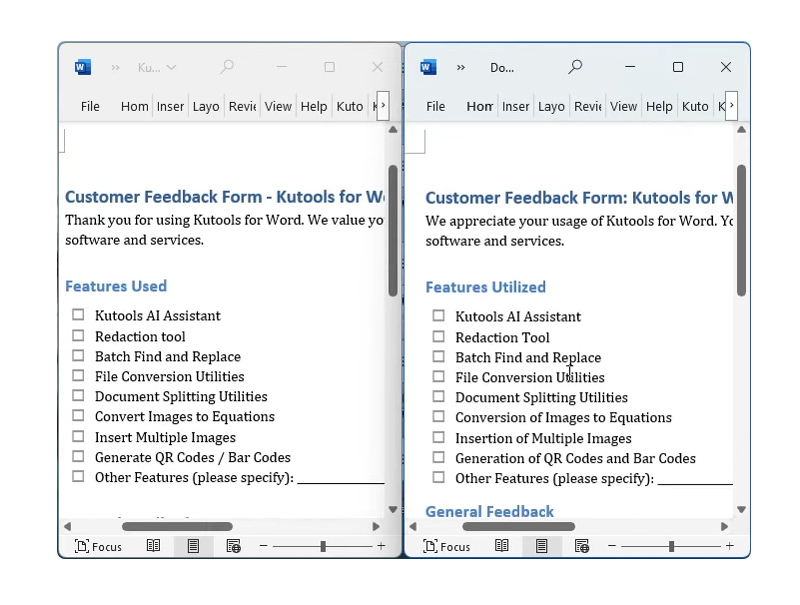Check Batch Find and Replace in left document
Viewport: 800px width, 605px height.
78,355
